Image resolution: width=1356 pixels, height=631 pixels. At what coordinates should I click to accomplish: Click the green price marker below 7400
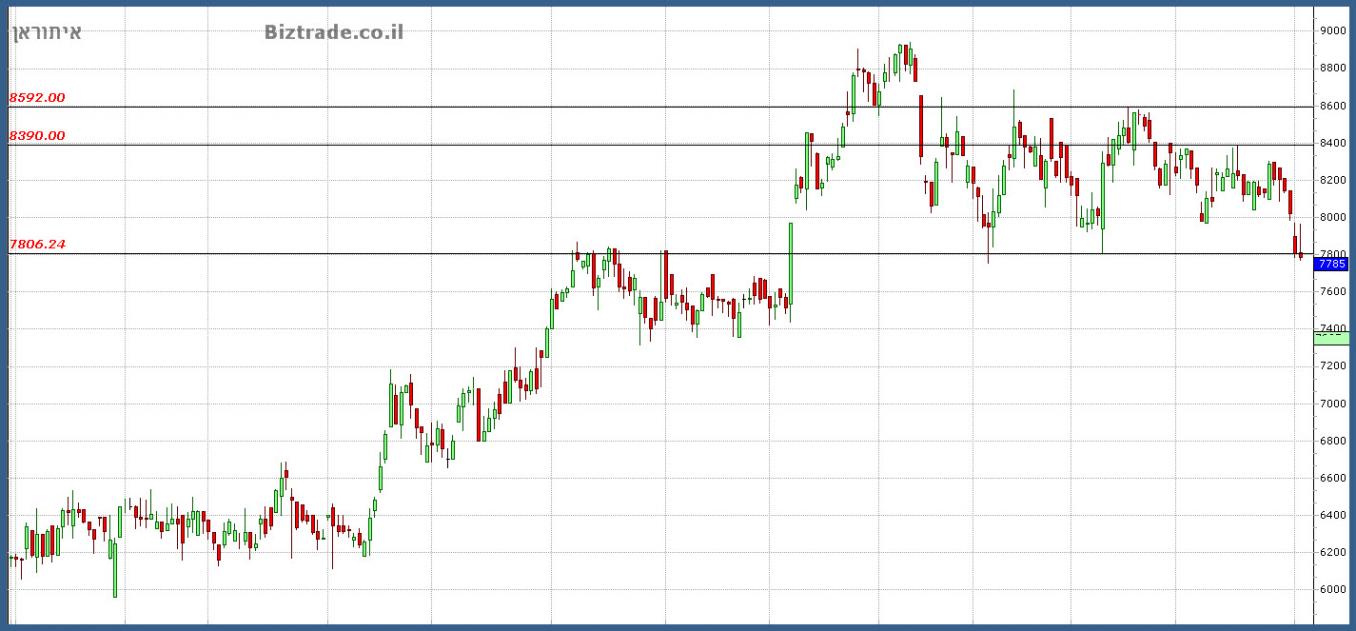click(x=1331, y=338)
